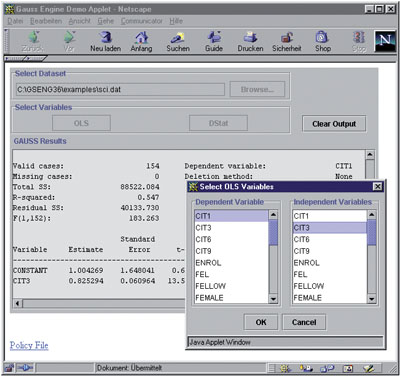Open the Ansicht menu
400x376 pixels.
(x=80, y=21)
